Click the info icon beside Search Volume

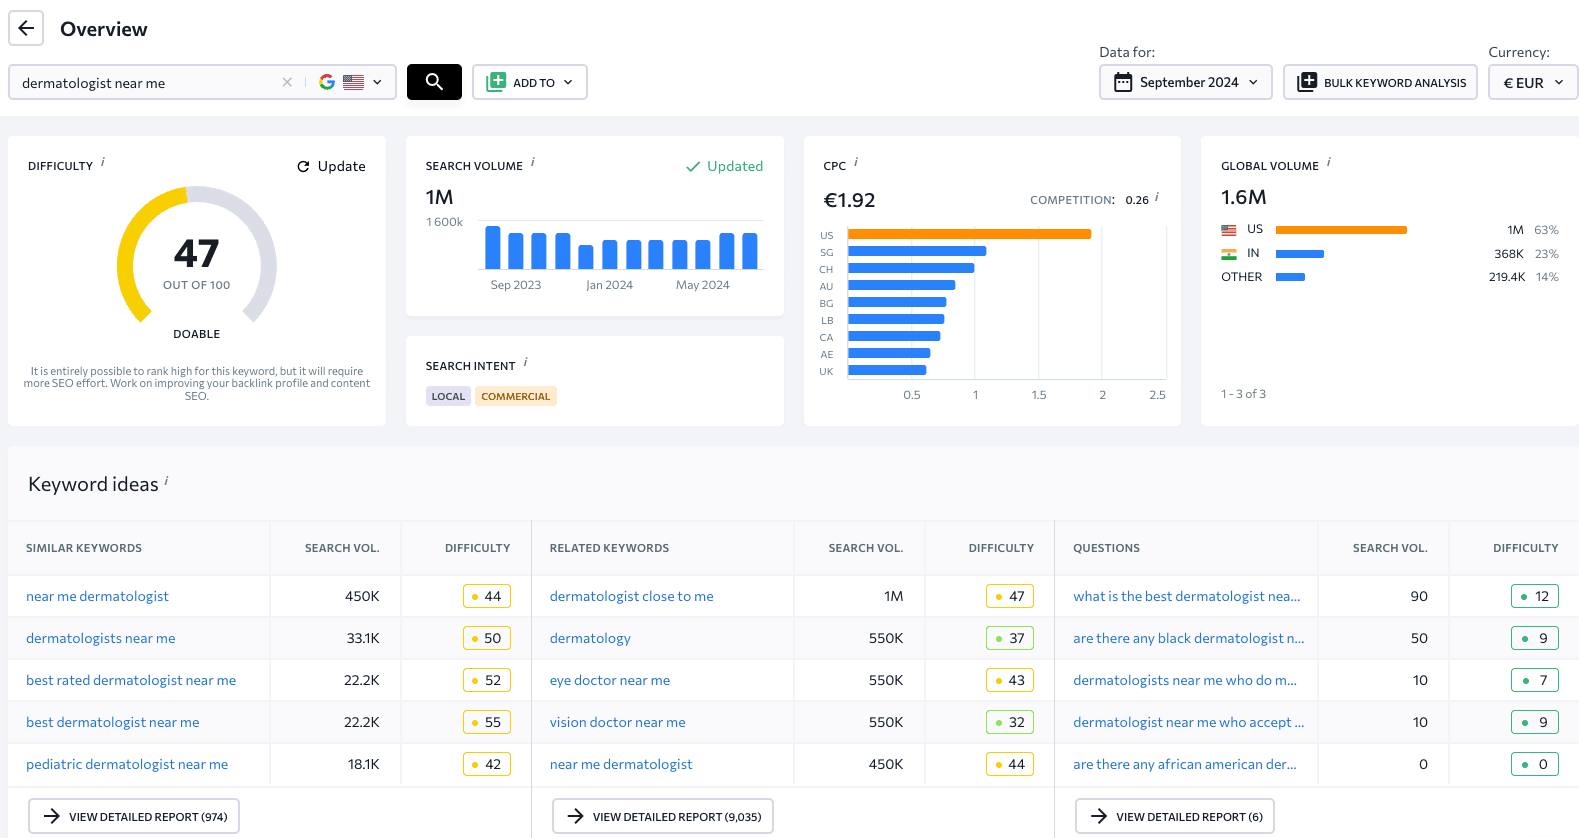pyautogui.click(x=533, y=162)
